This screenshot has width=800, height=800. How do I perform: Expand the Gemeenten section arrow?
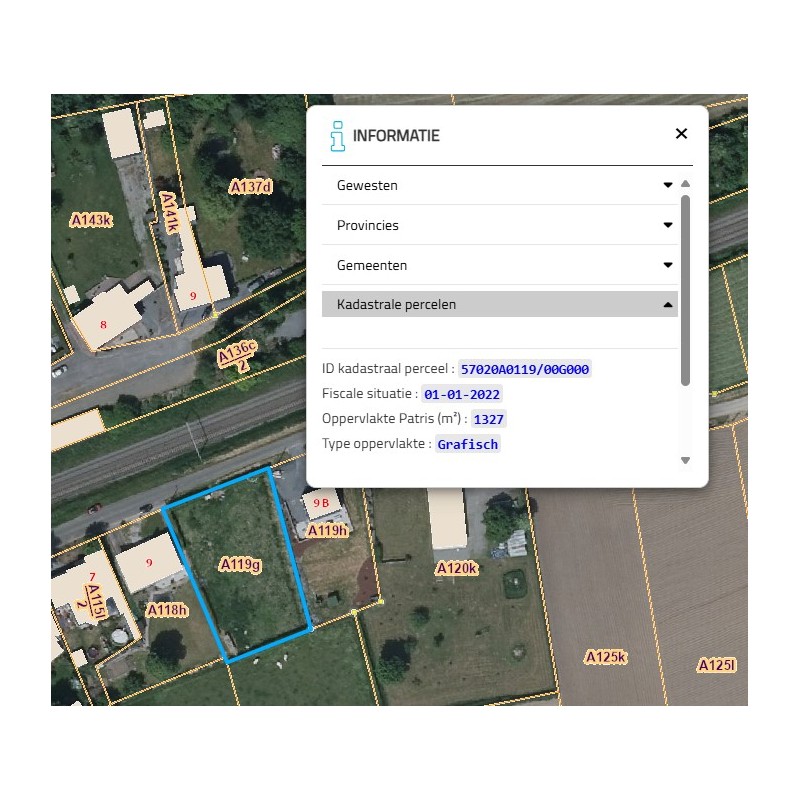coord(667,265)
